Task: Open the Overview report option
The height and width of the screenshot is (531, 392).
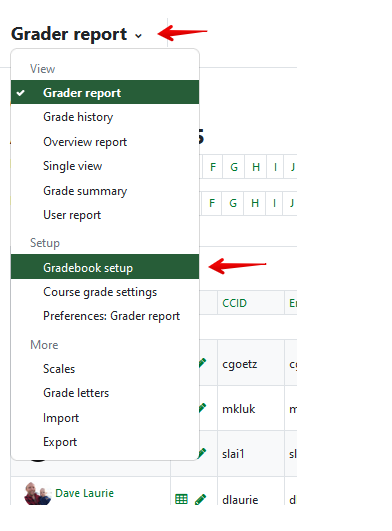Action: click(85, 142)
